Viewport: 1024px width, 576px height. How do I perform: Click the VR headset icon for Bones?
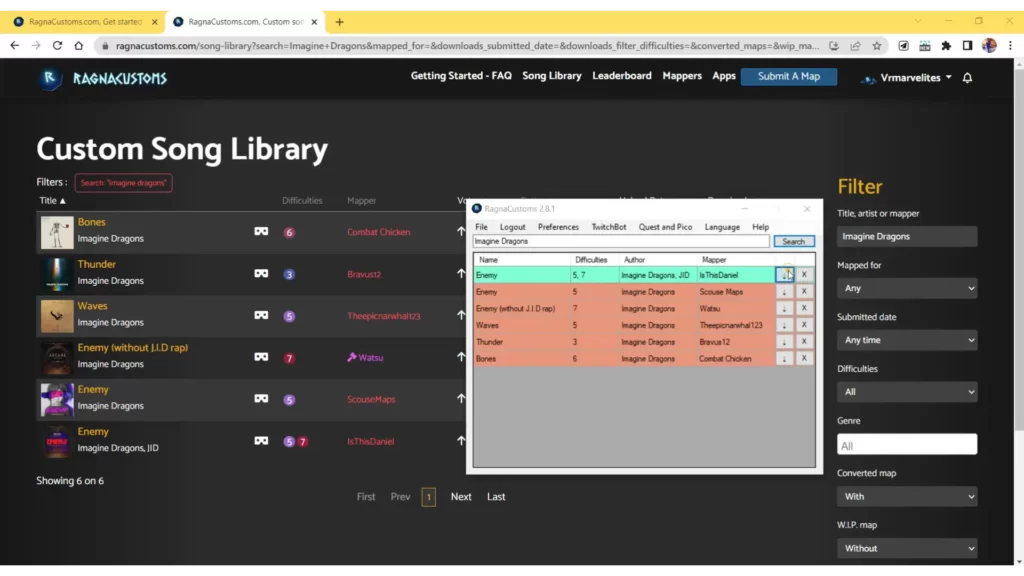261,231
